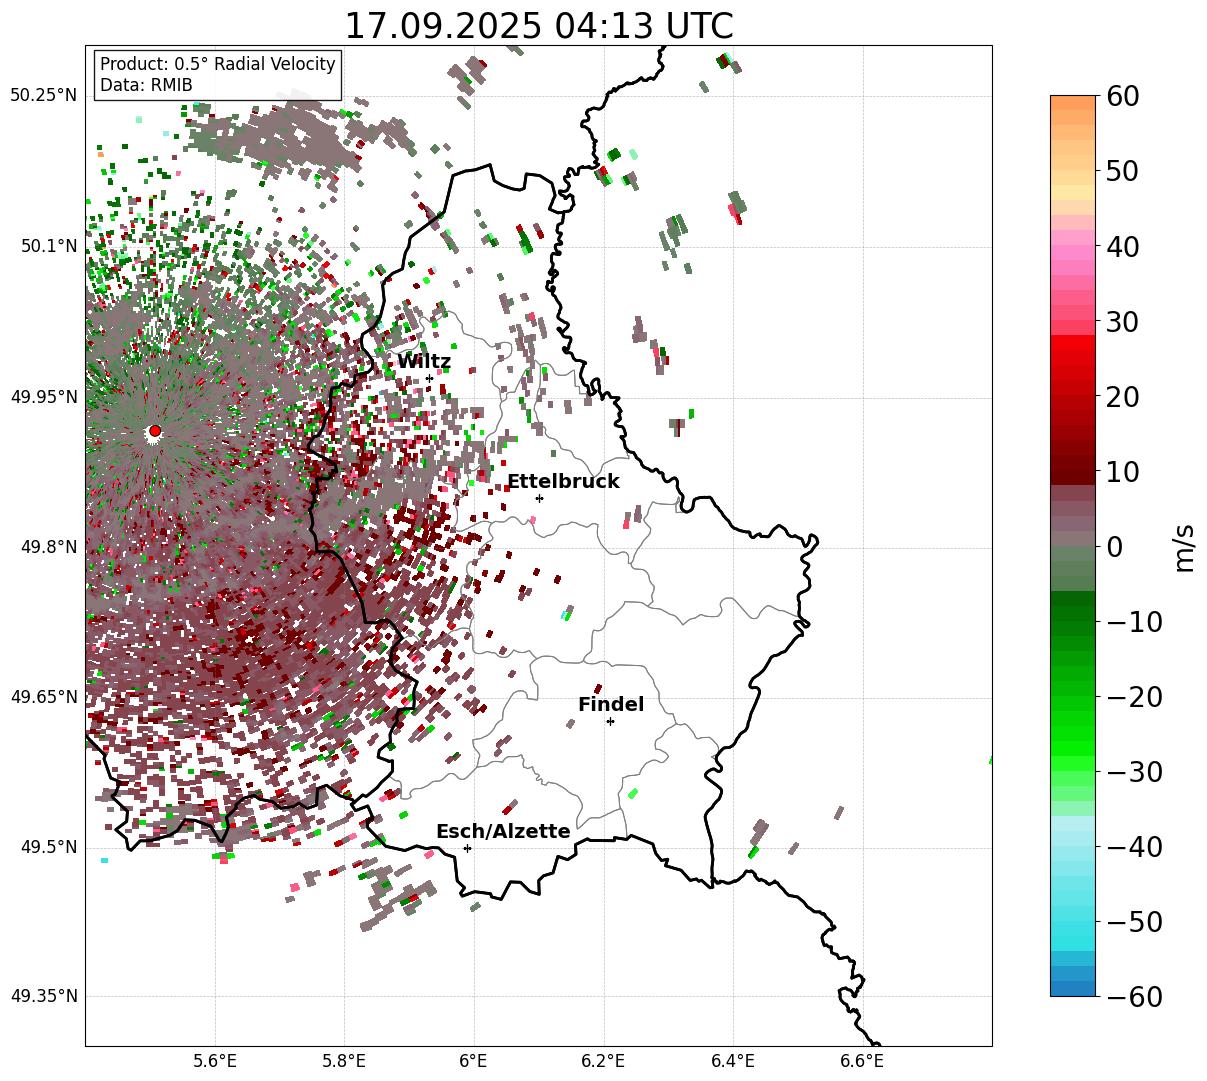Click the 6°E longitude label
The height and width of the screenshot is (1081, 1207).
click(x=474, y=1061)
